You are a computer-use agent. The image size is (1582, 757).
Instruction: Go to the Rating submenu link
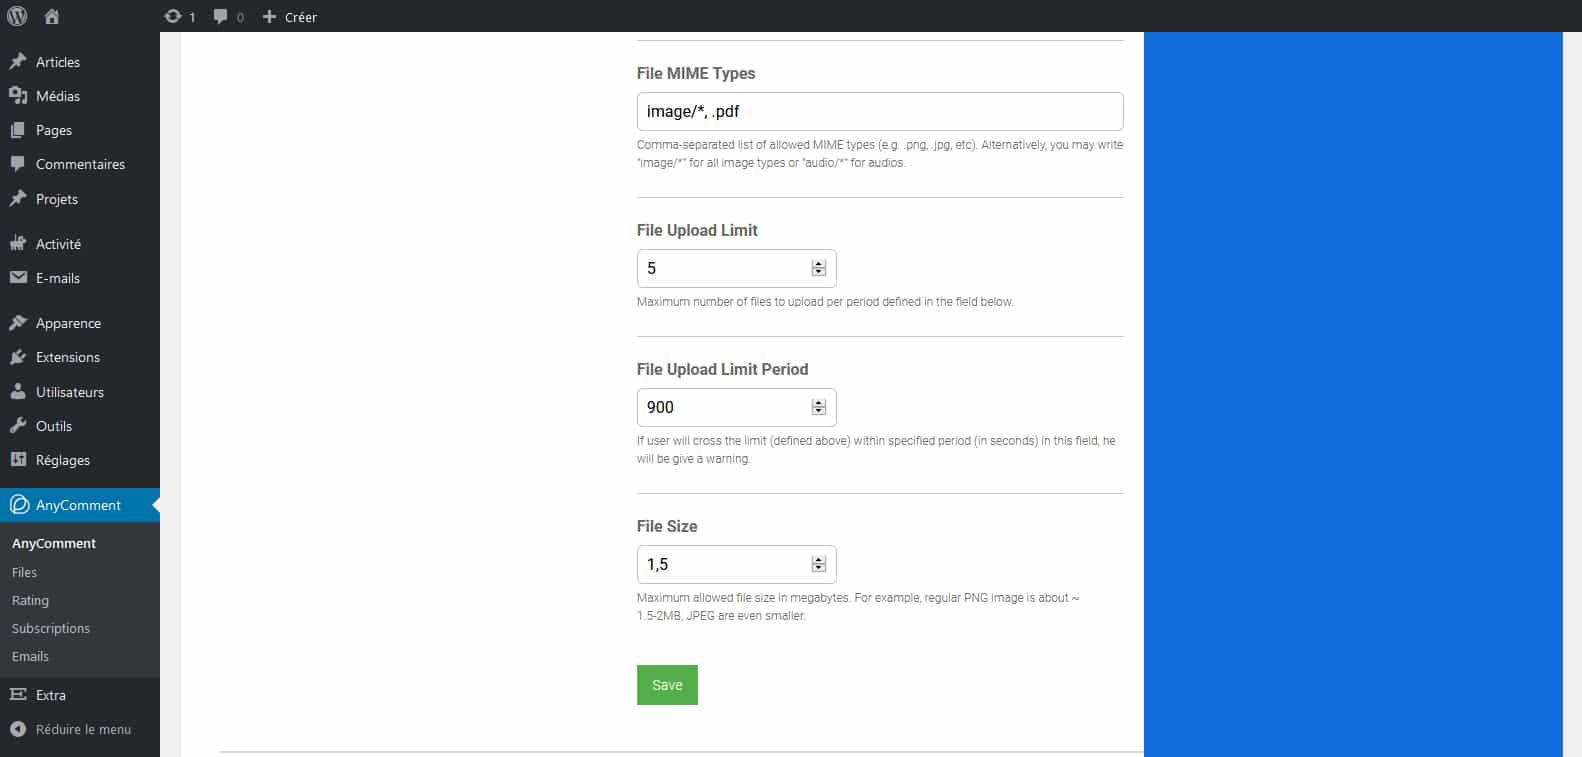tap(30, 600)
